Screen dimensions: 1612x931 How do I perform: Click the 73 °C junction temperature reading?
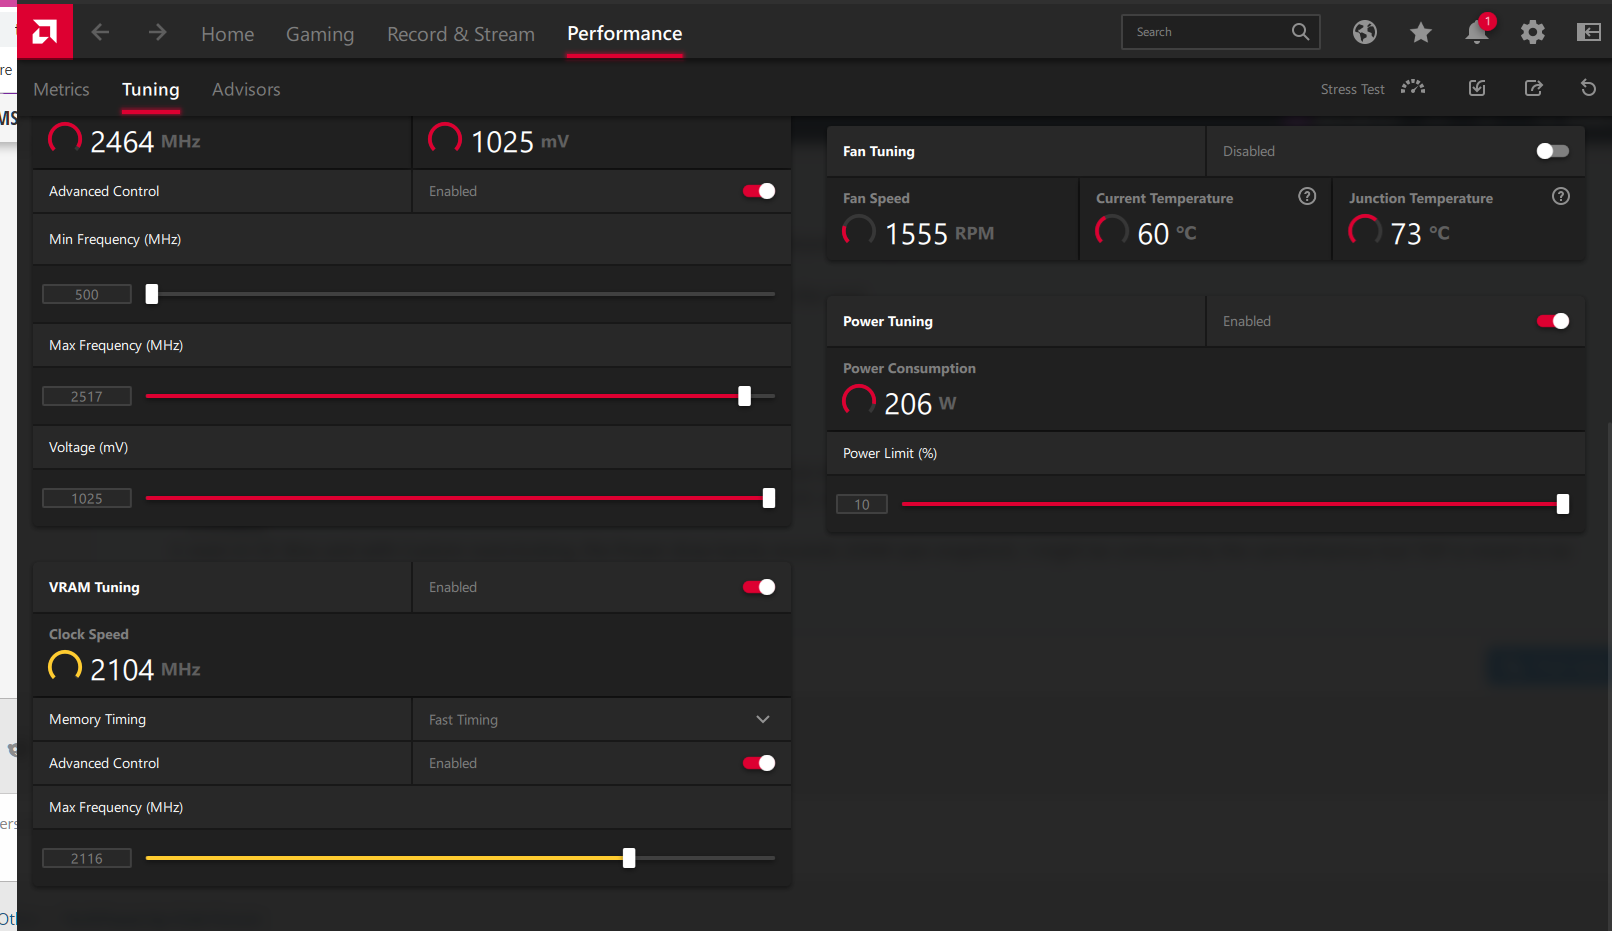click(1420, 234)
